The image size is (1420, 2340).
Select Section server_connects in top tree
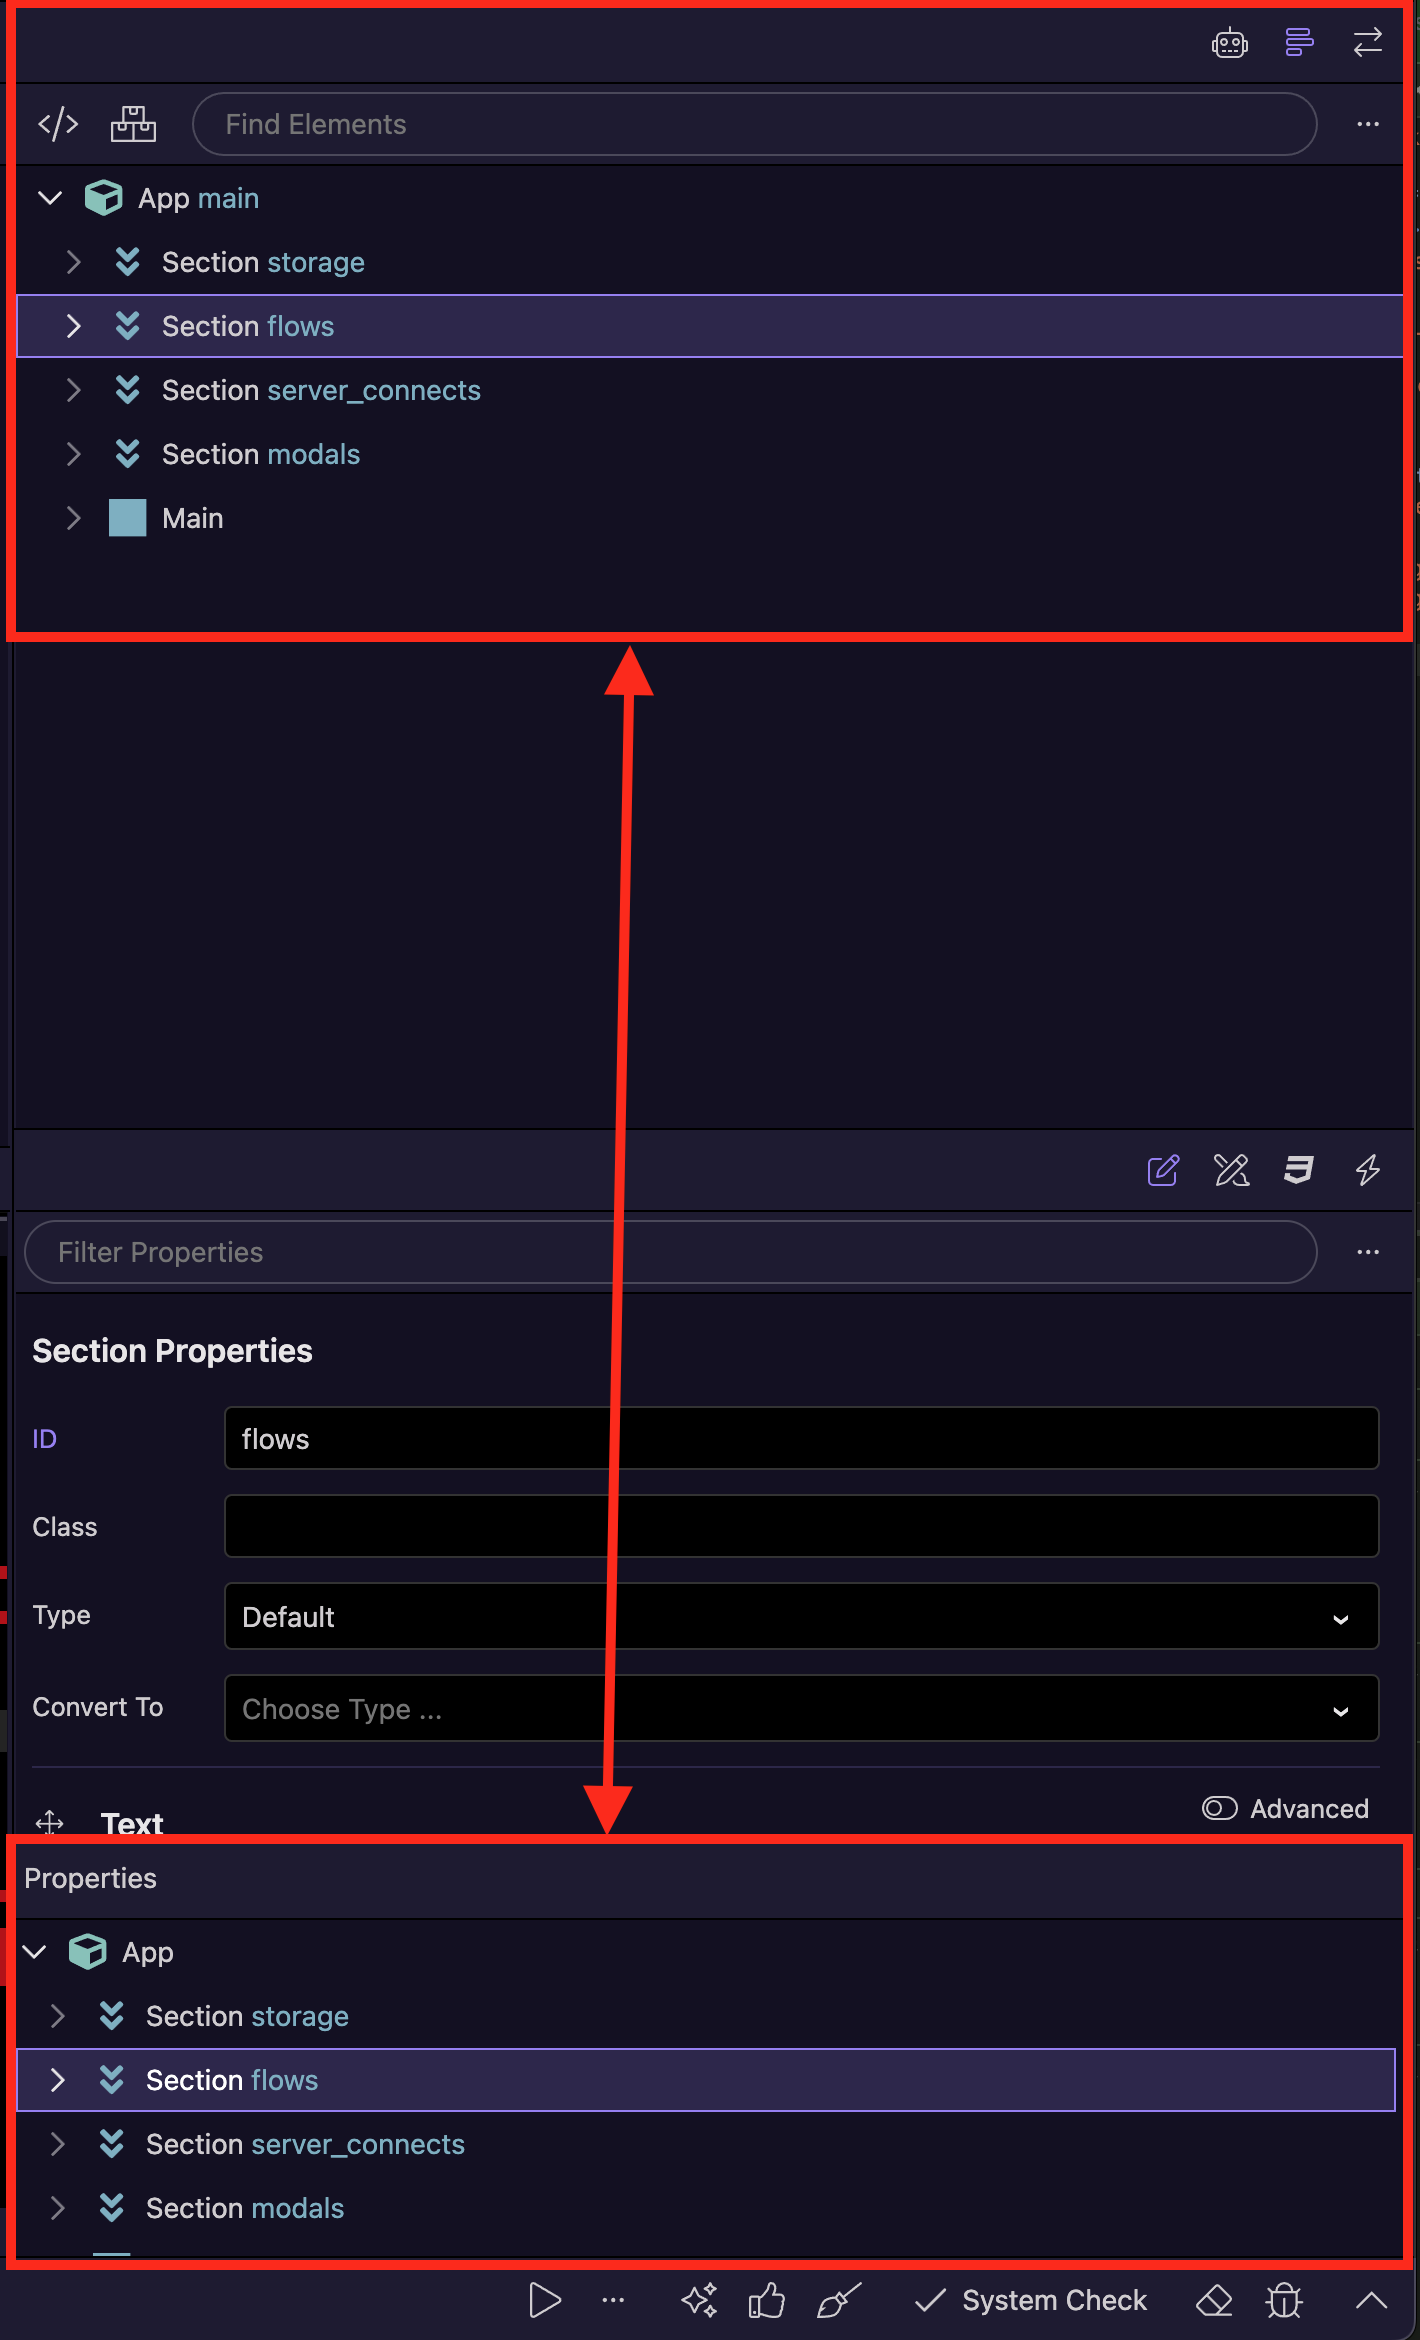[320, 390]
